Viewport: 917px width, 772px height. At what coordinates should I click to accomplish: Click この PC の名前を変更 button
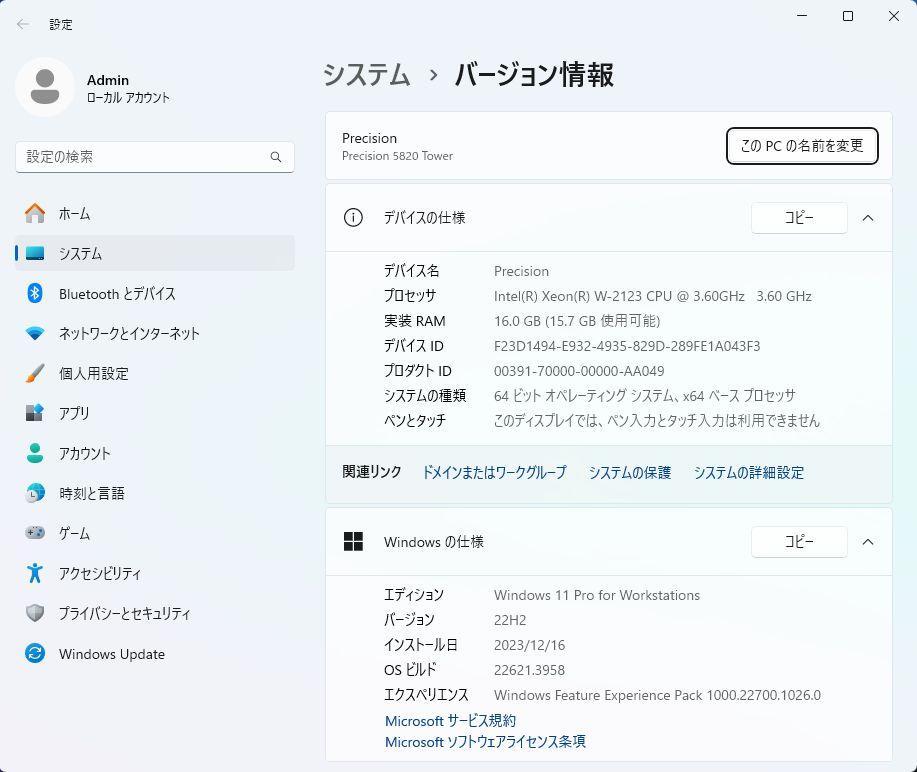[x=802, y=146]
